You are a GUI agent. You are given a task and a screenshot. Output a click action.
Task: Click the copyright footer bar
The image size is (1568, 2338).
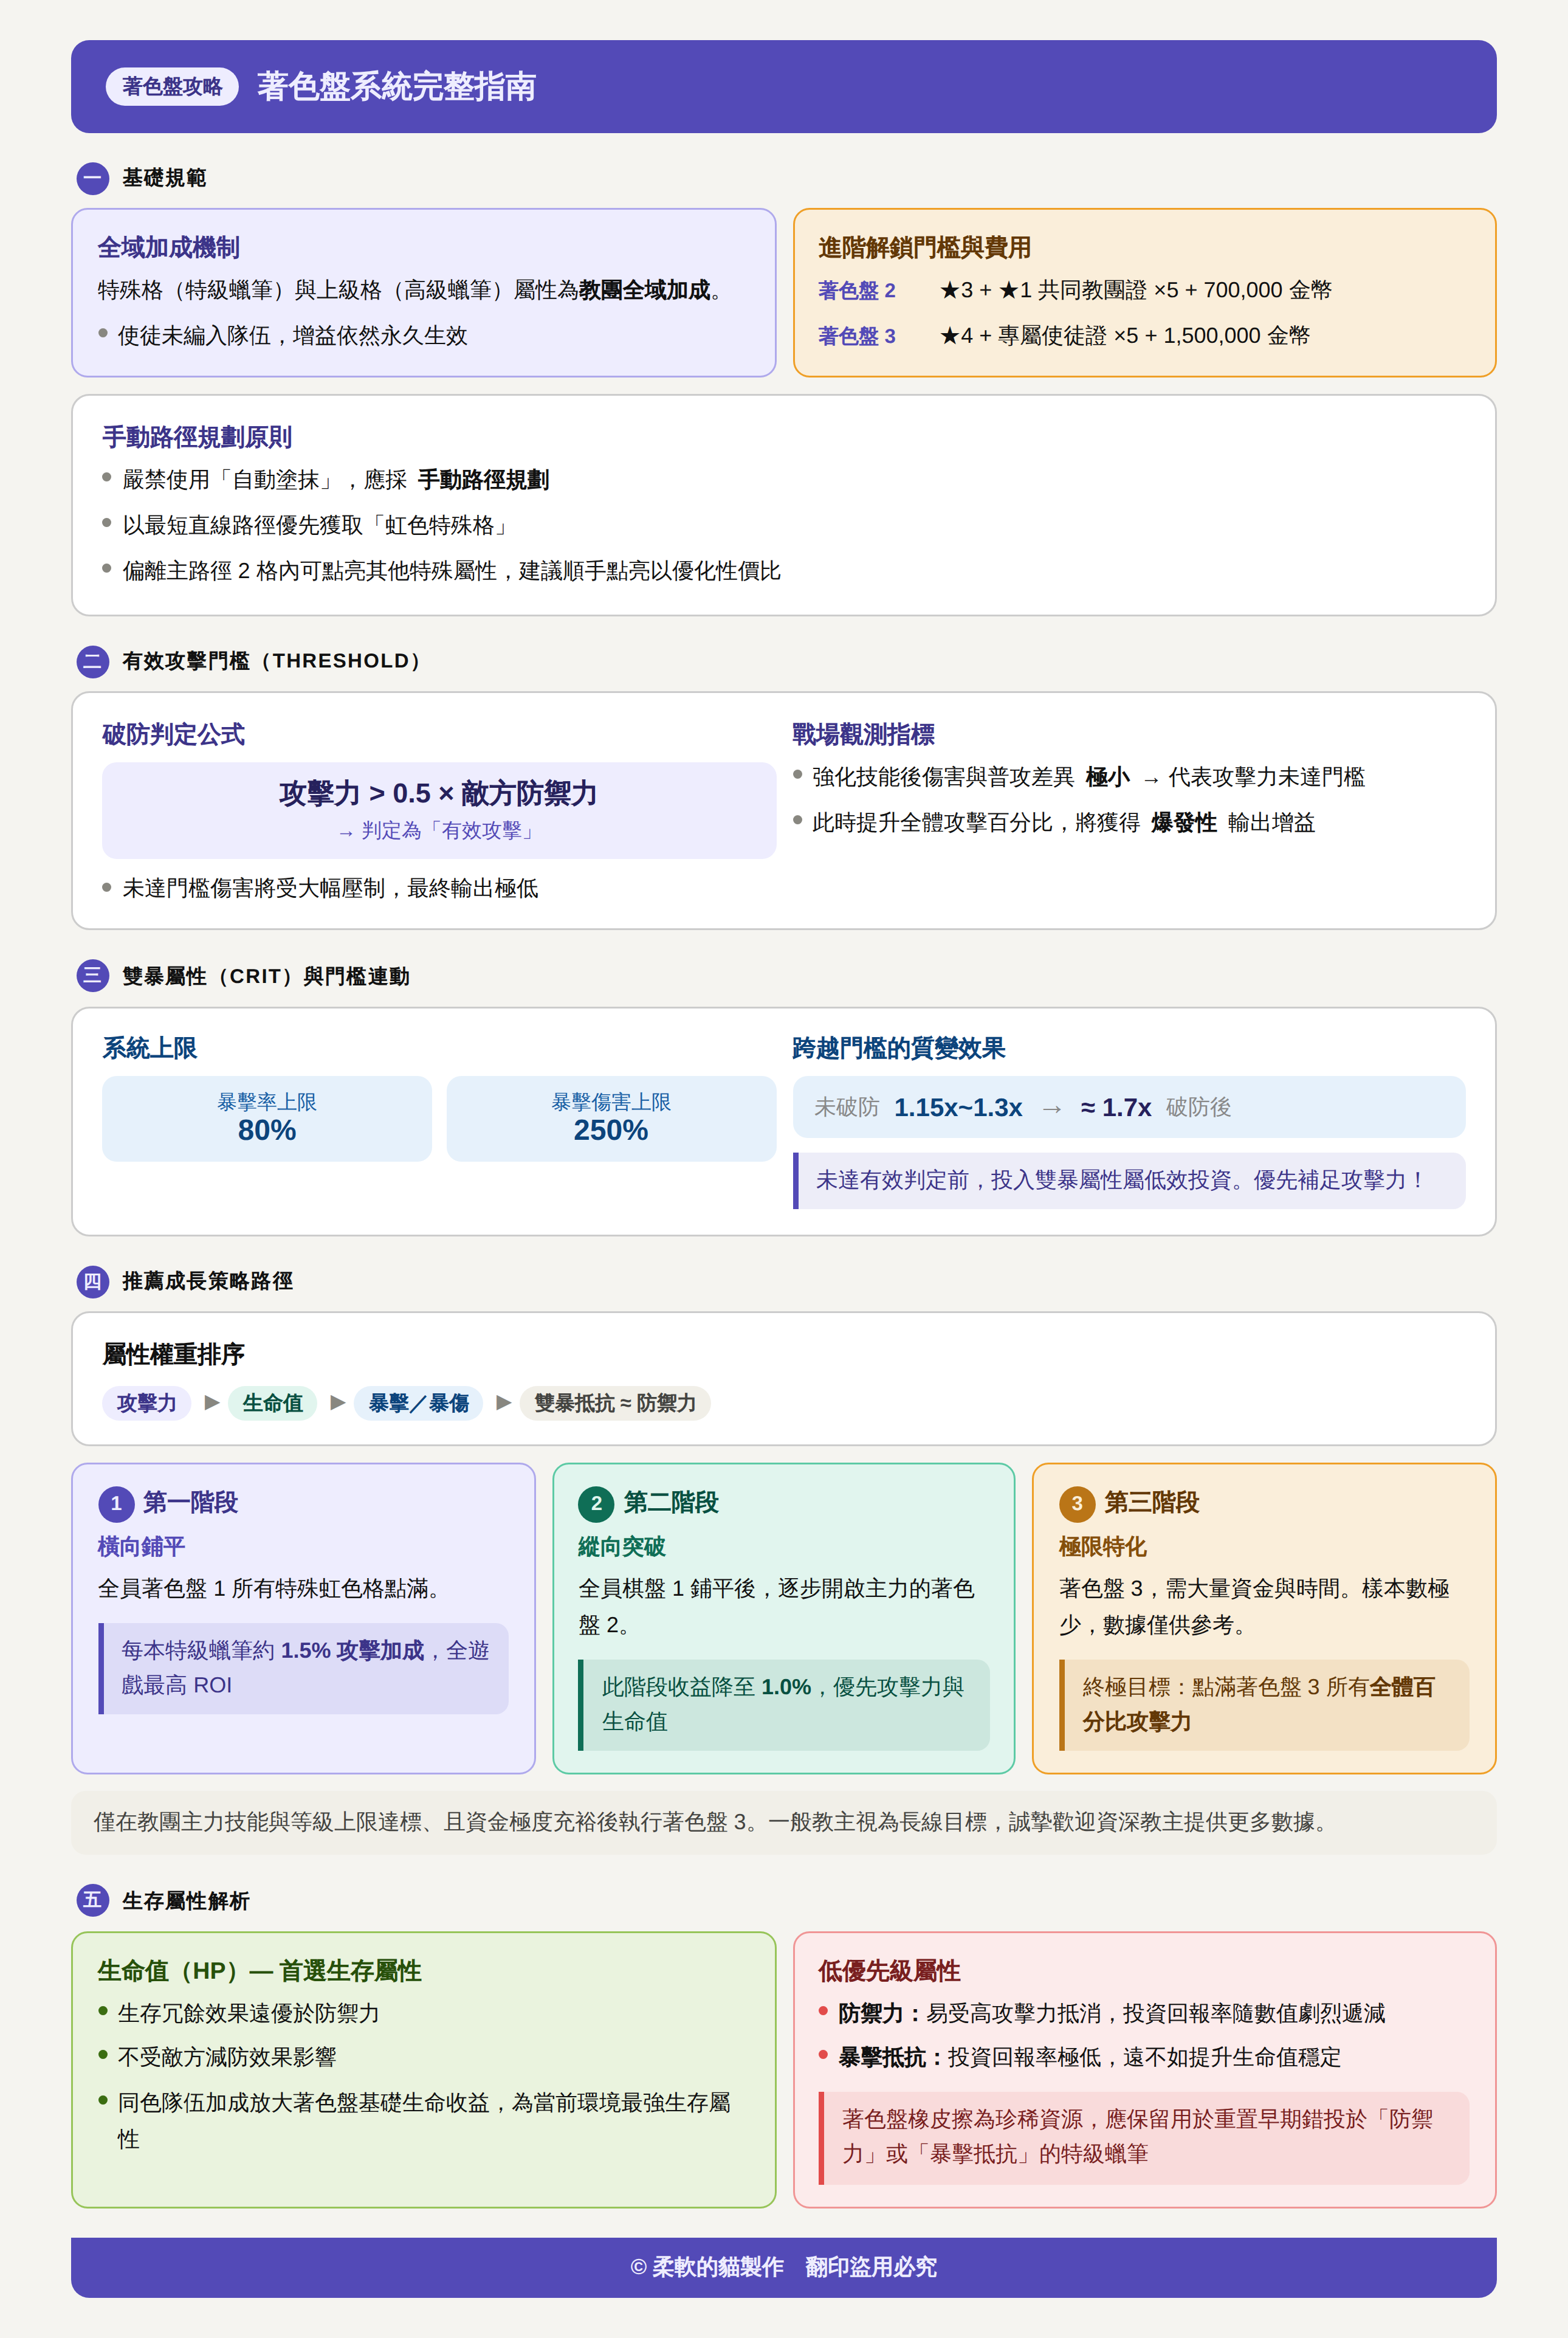tap(783, 2266)
